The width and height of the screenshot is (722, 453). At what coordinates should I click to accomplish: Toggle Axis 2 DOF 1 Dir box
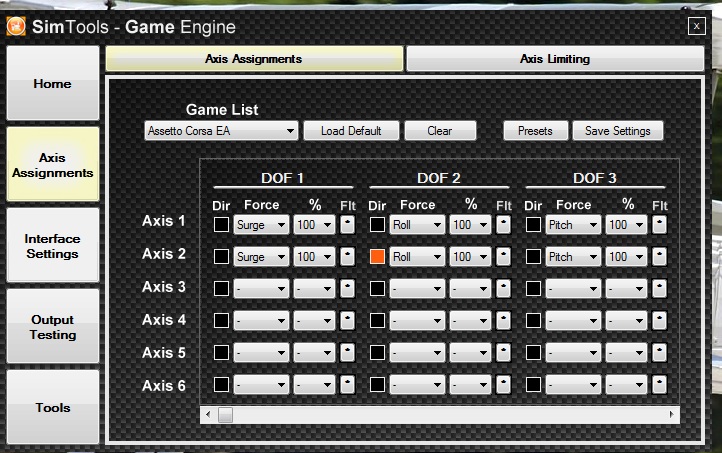[221, 256]
